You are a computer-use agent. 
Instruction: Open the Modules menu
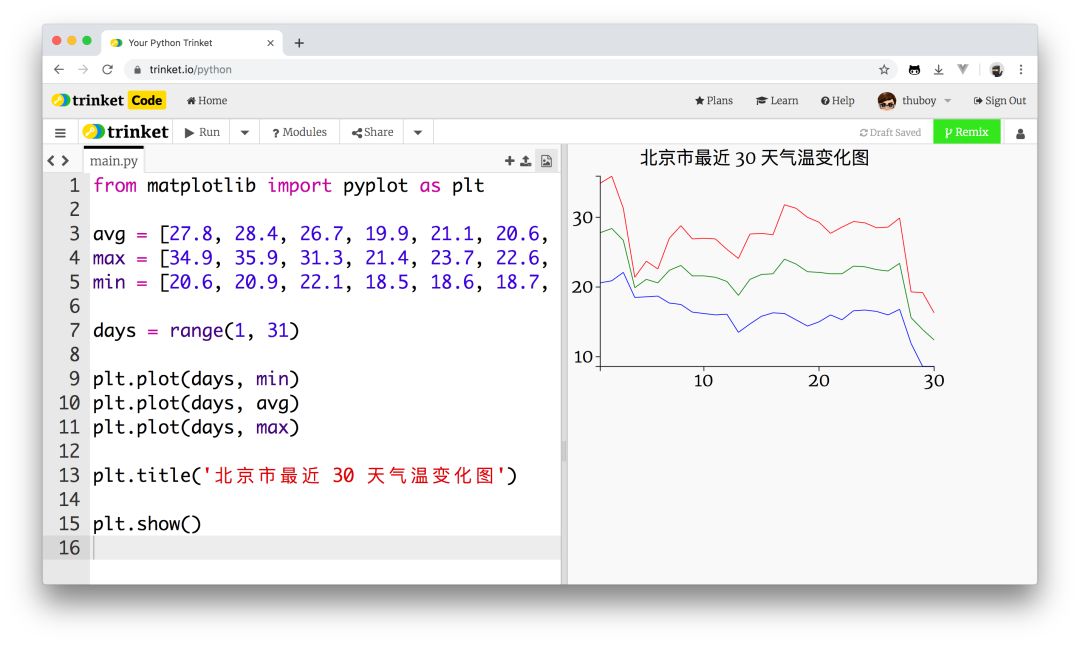299,132
